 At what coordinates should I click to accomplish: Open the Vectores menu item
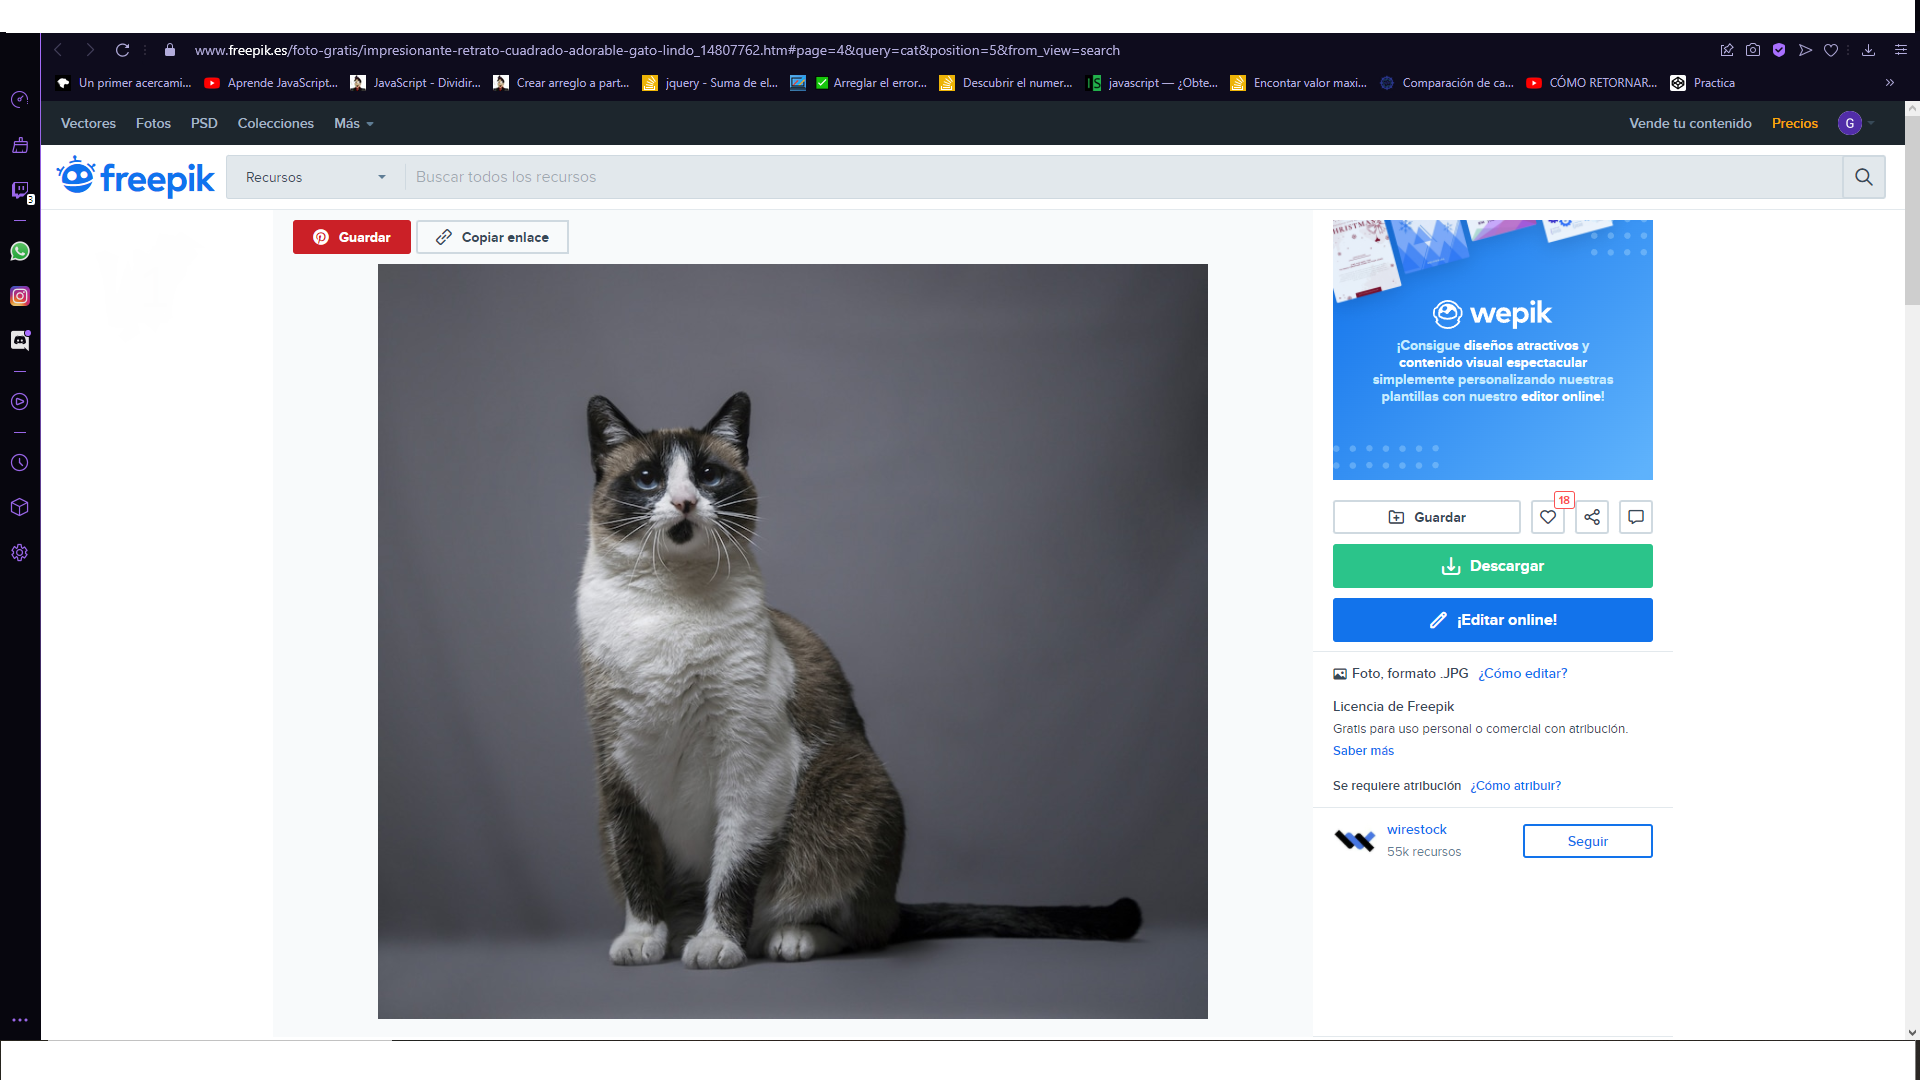pyautogui.click(x=88, y=123)
